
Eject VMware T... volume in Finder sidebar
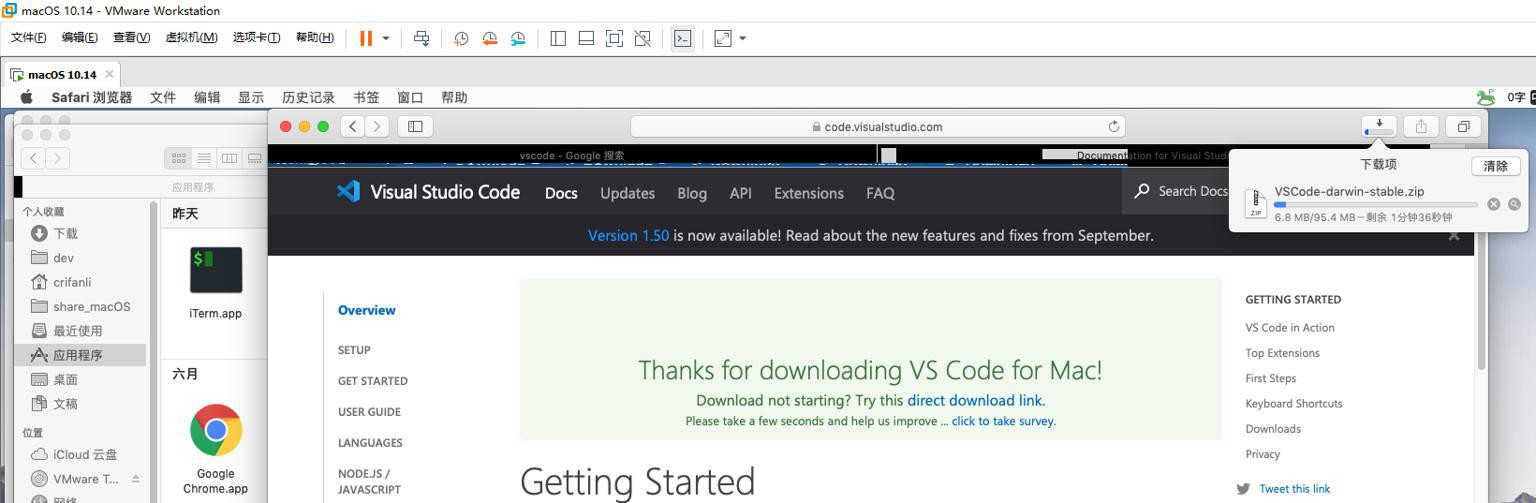point(136,479)
